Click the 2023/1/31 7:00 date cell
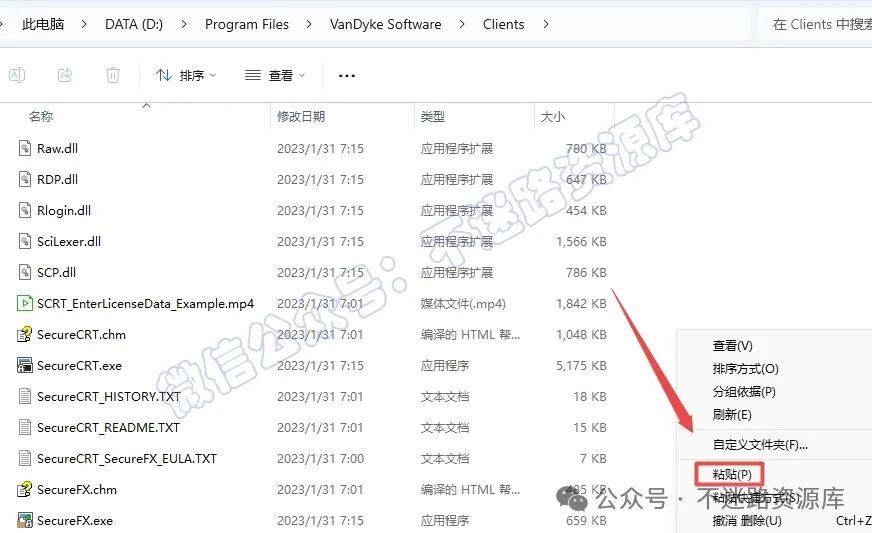The height and width of the screenshot is (533, 872). [x=320, y=459]
